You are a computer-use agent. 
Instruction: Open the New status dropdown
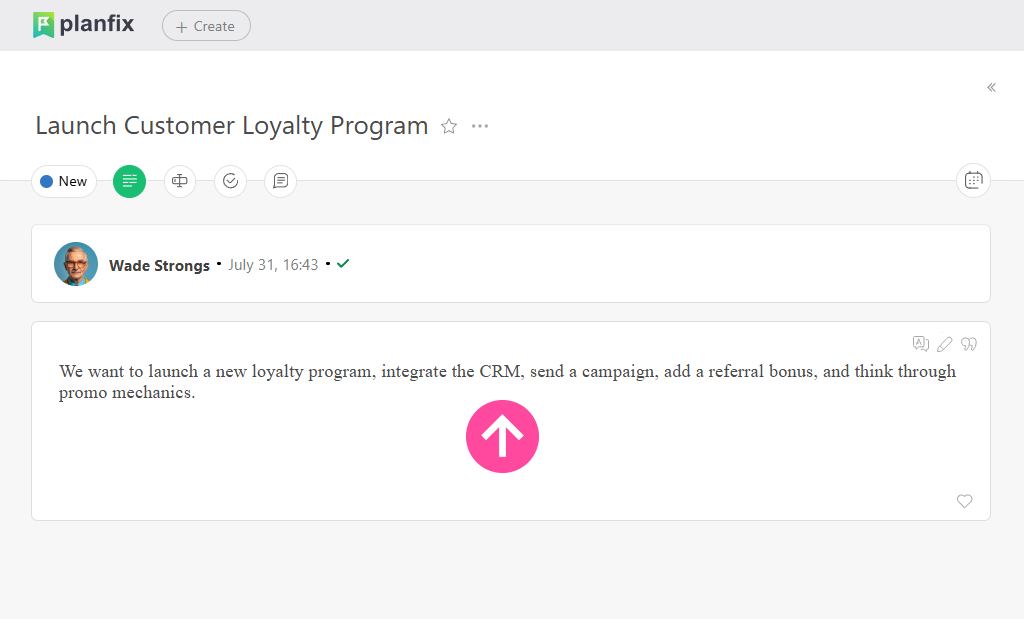pyautogui.click(x=64, y=181)
